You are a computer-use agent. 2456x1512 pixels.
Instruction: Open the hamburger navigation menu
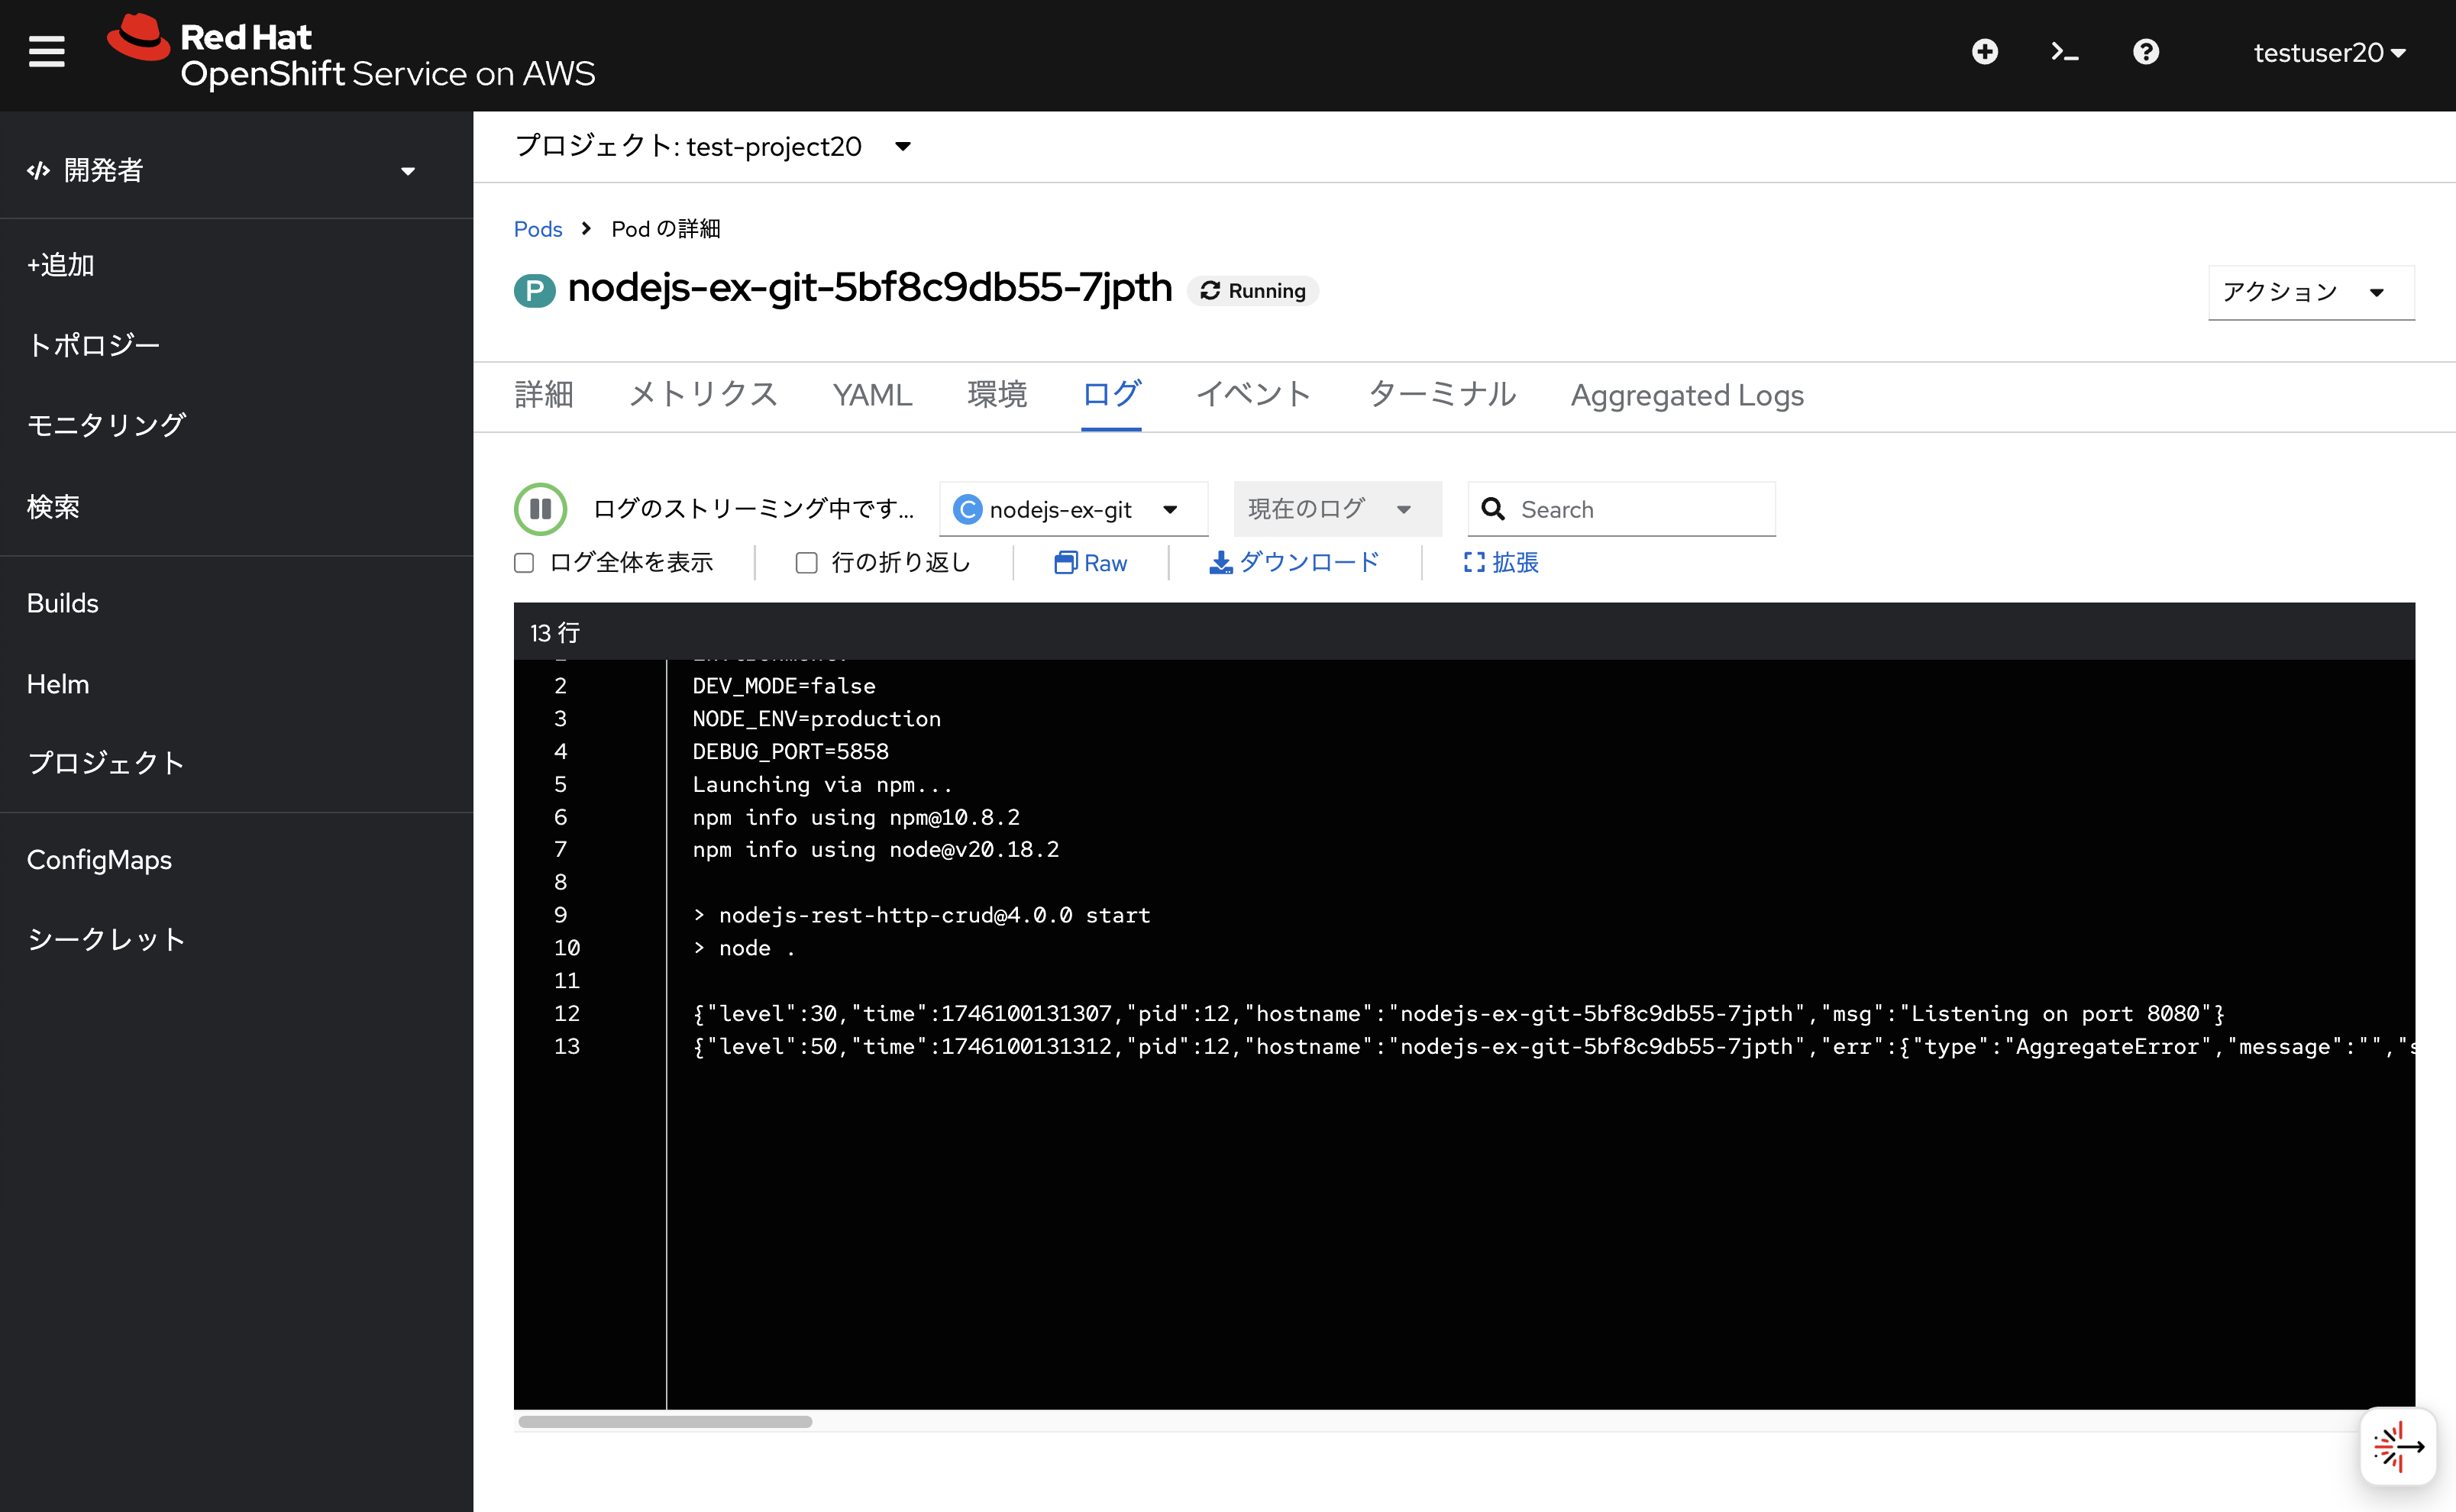click(x=46, y=52)
